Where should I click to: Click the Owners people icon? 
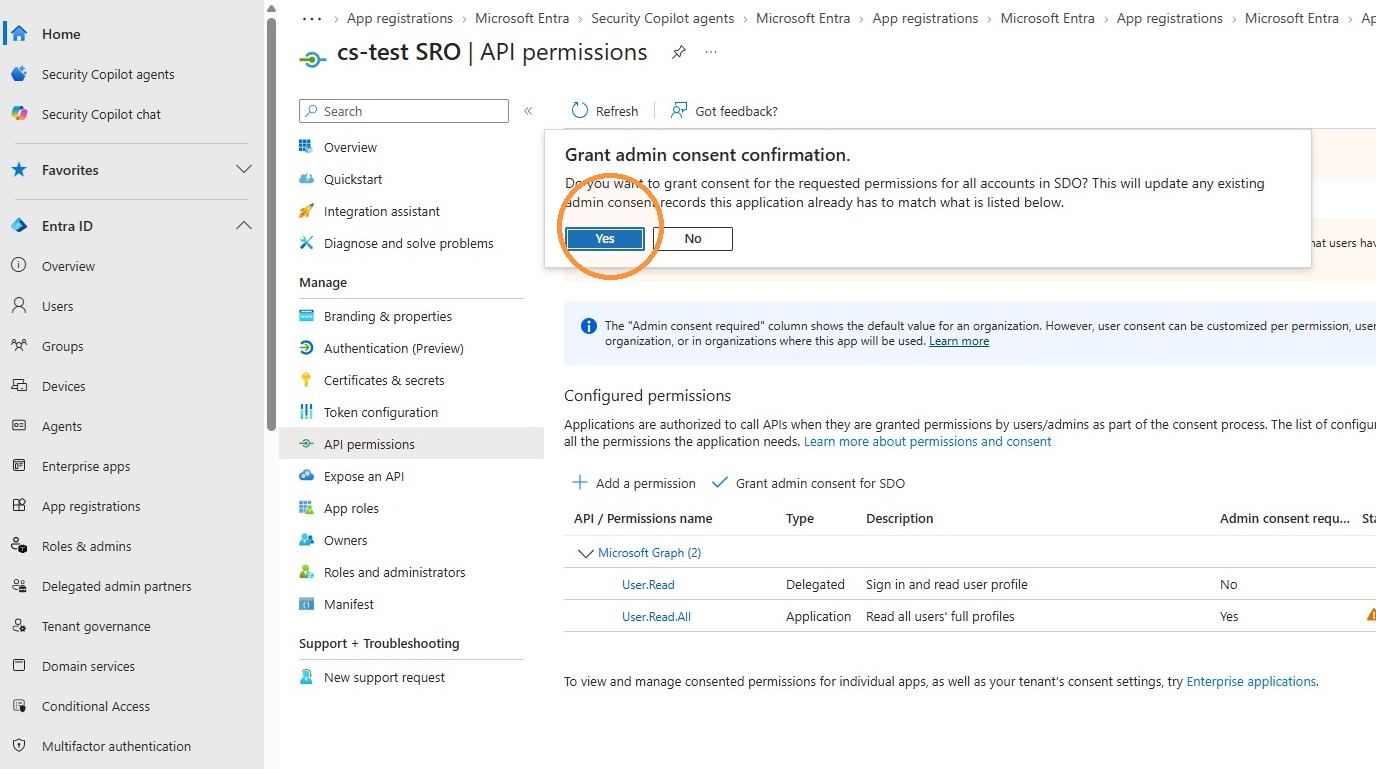pos(307,540)
